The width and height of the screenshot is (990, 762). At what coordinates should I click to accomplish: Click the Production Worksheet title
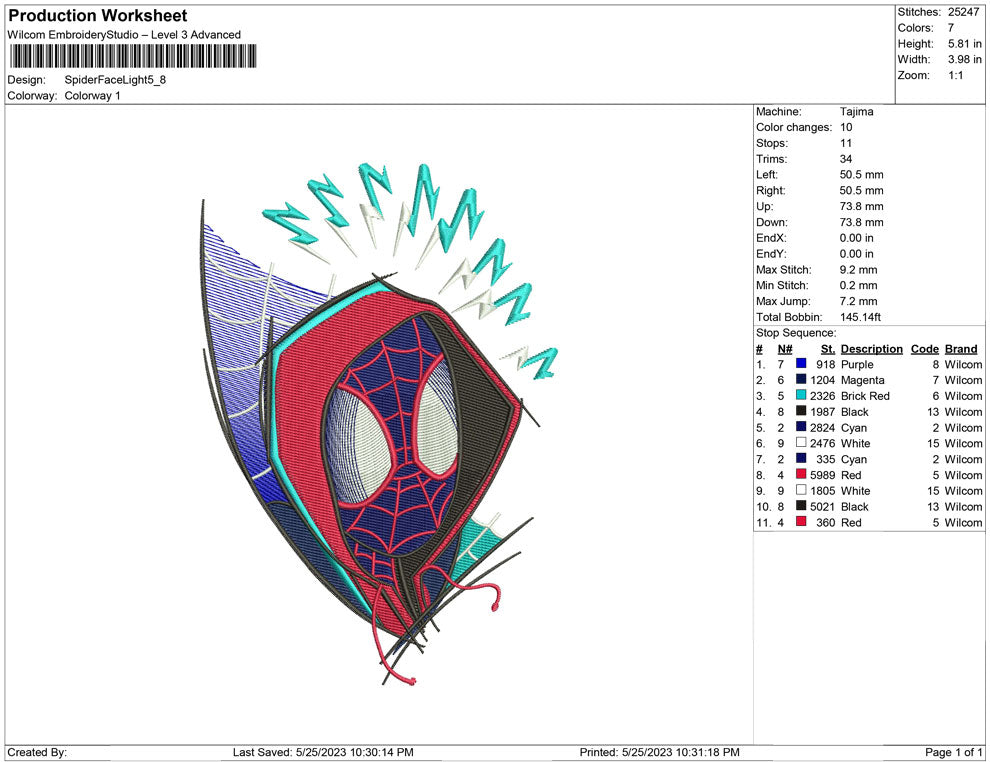(x=98, y=16)
